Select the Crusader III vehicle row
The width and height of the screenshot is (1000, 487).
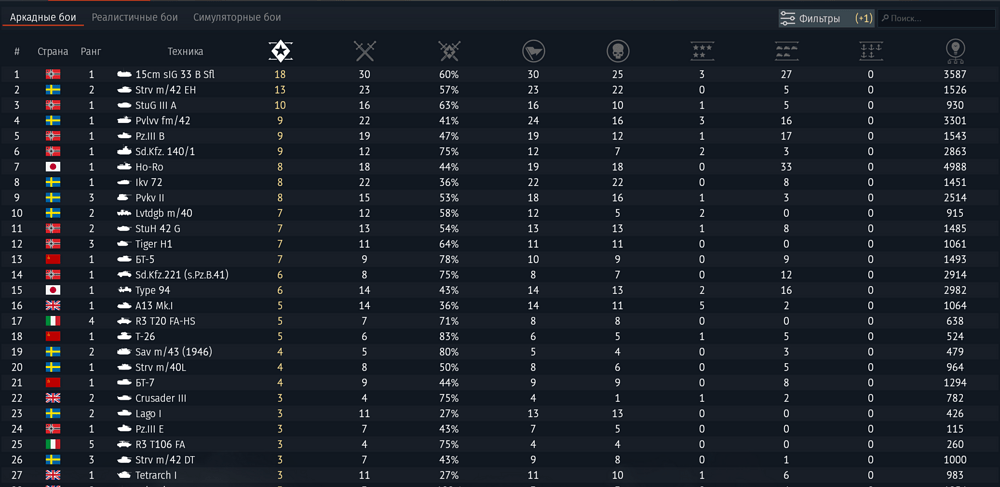point(161,398)
